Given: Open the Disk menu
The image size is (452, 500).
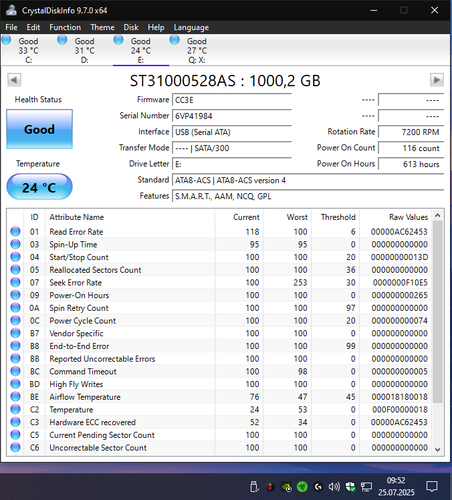Looking at the screenshot, I should [x=131, y=27].
